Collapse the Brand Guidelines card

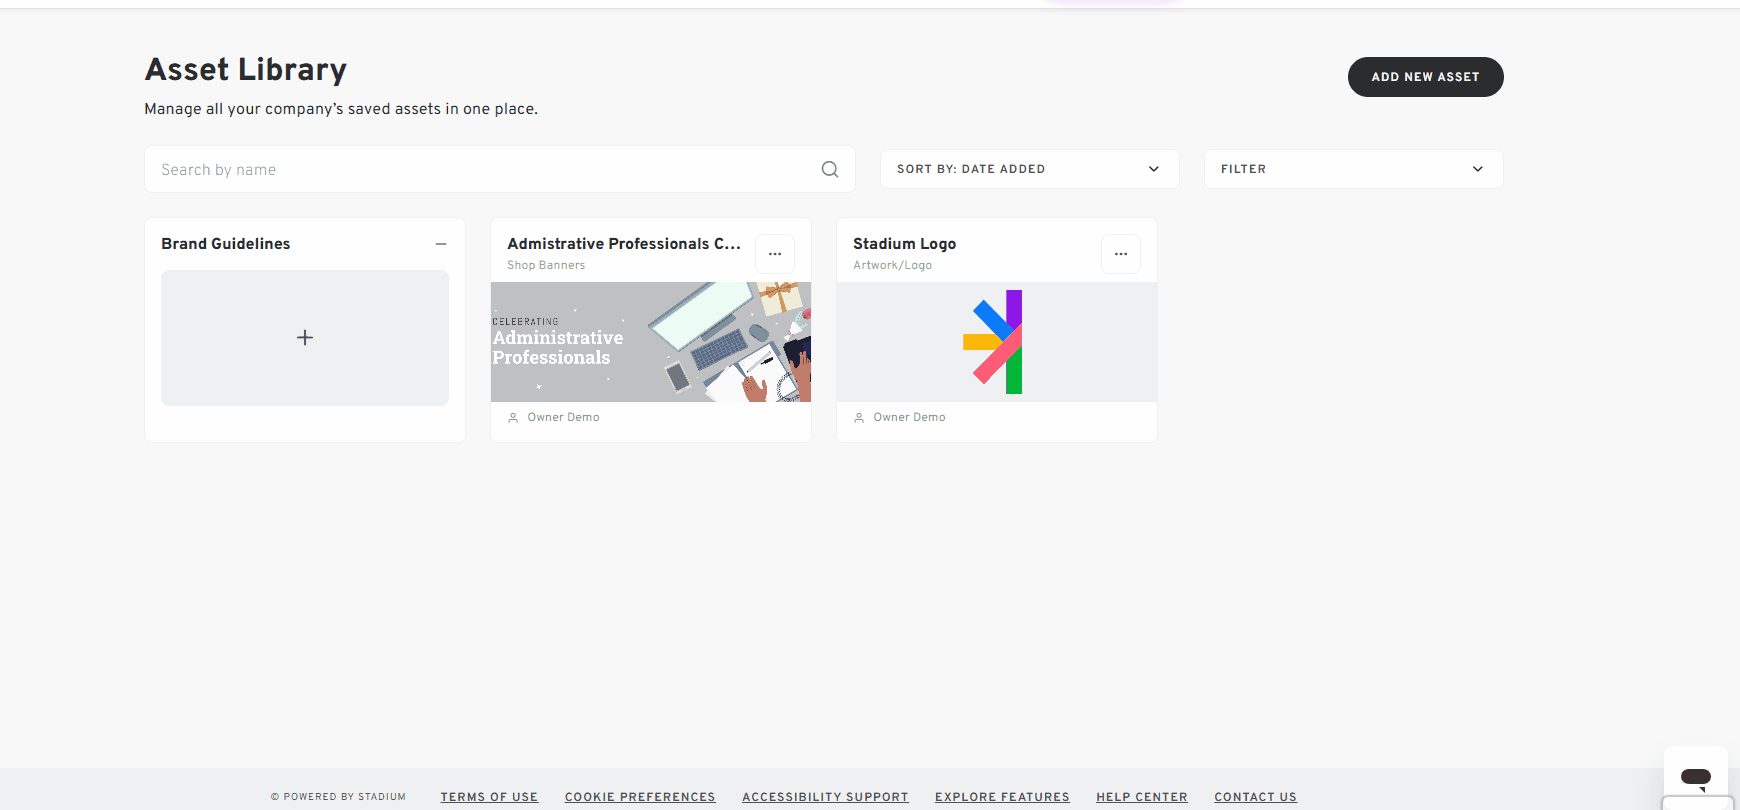[x=441, y=244]
